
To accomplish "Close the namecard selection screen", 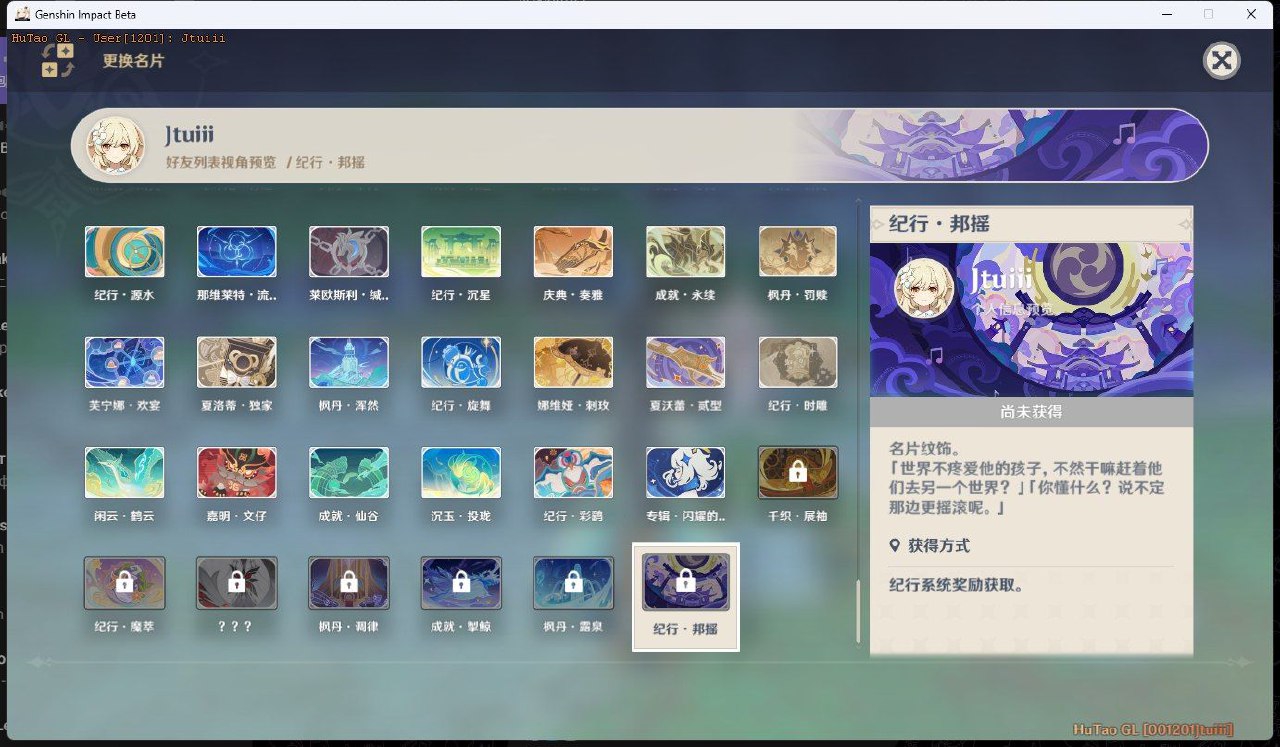I will 1221,61.
